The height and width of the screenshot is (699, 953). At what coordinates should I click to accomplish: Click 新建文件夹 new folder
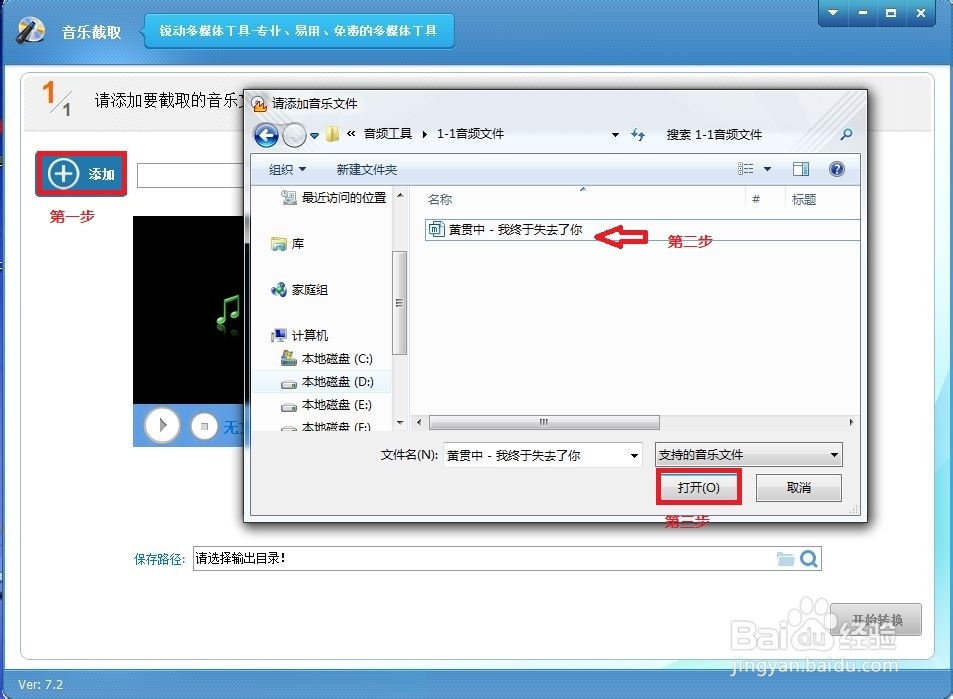pos(366,170)
